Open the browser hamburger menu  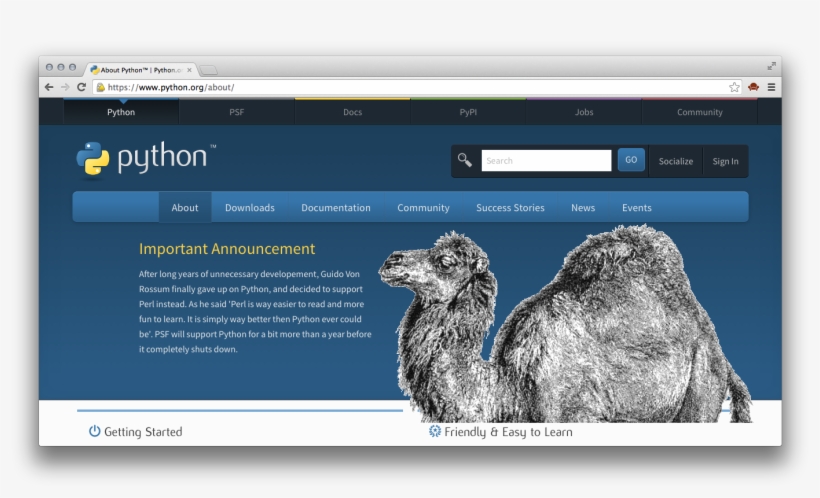tap(771, 87)
